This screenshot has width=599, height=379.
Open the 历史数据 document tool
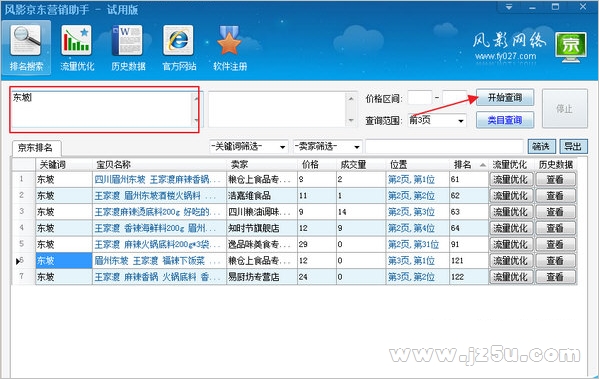(128, 47)
